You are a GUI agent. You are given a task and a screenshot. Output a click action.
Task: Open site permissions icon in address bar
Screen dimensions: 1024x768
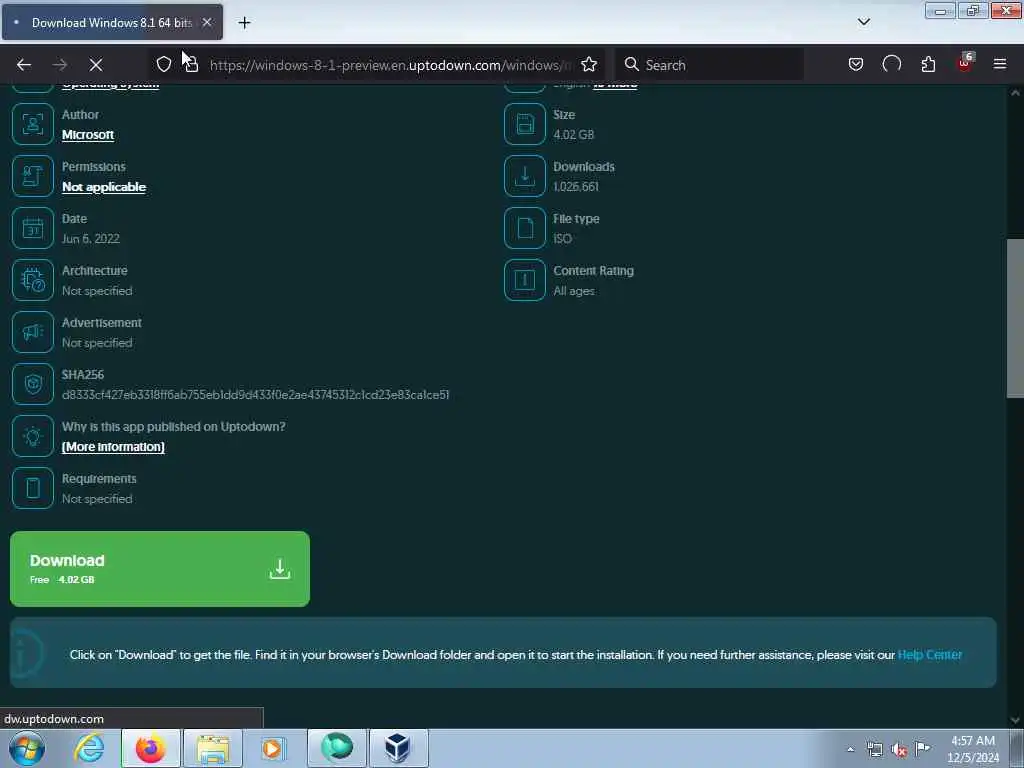coord(191,64)
